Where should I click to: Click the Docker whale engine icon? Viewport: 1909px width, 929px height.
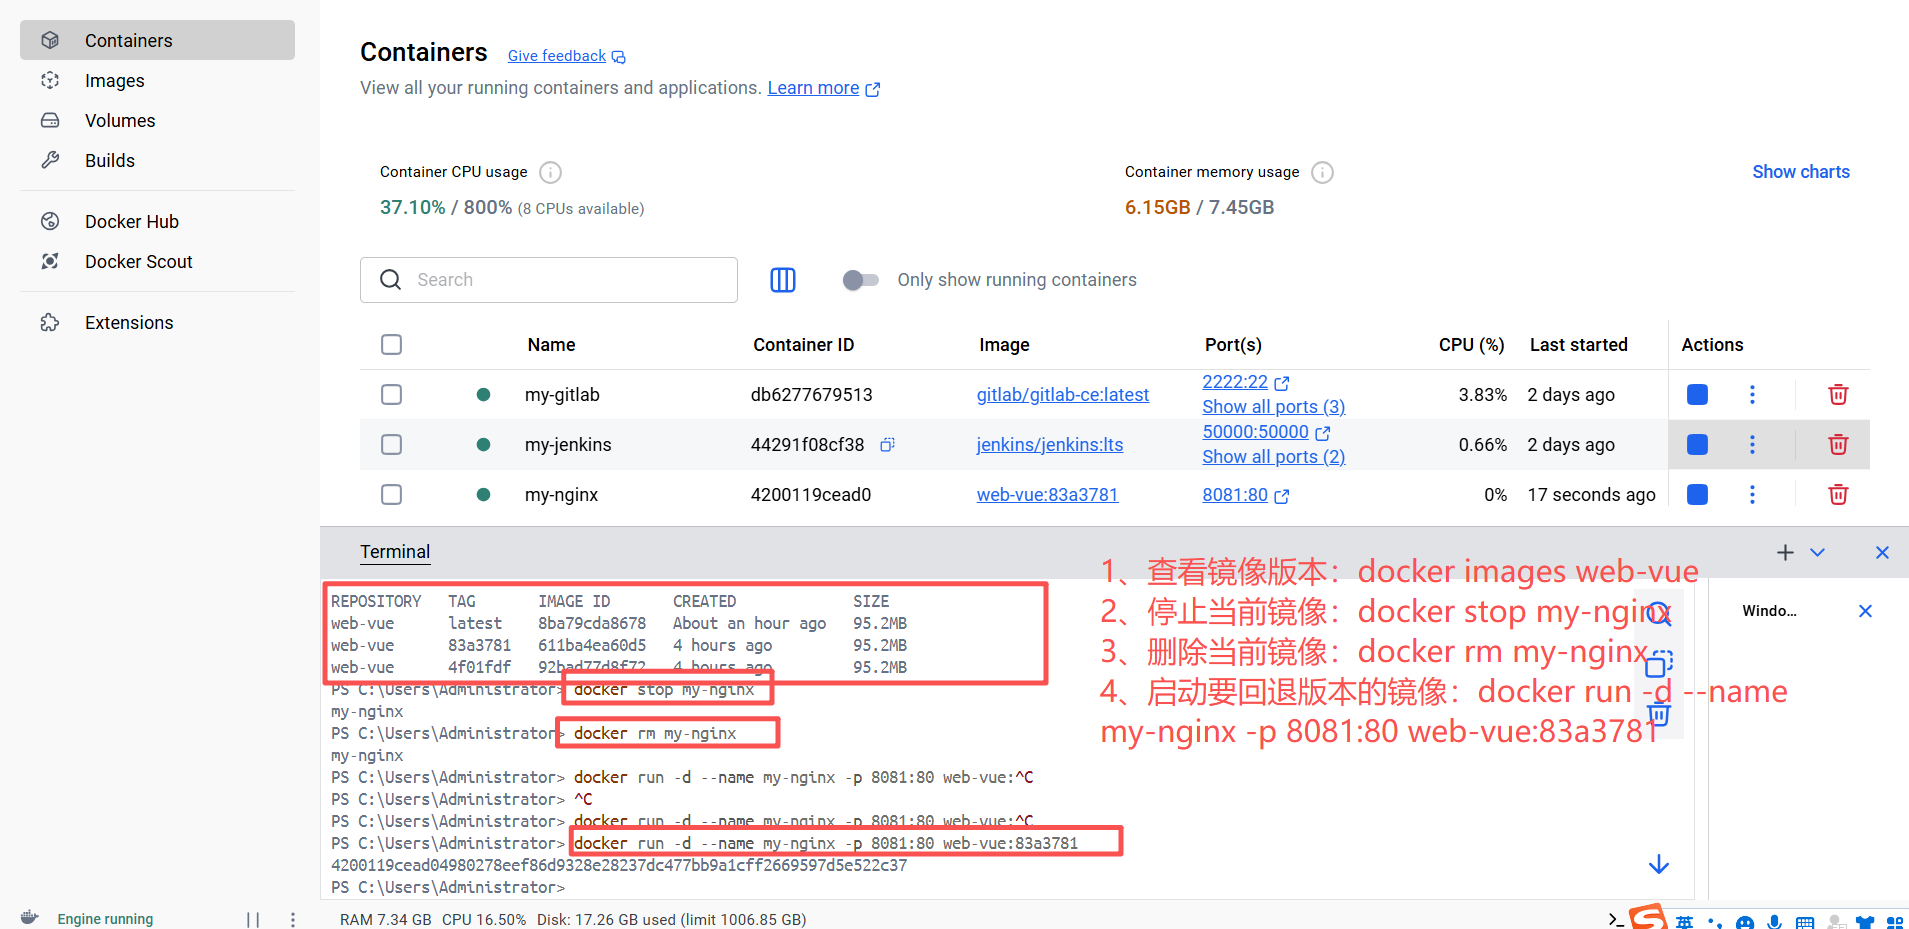tap(30, 918)
